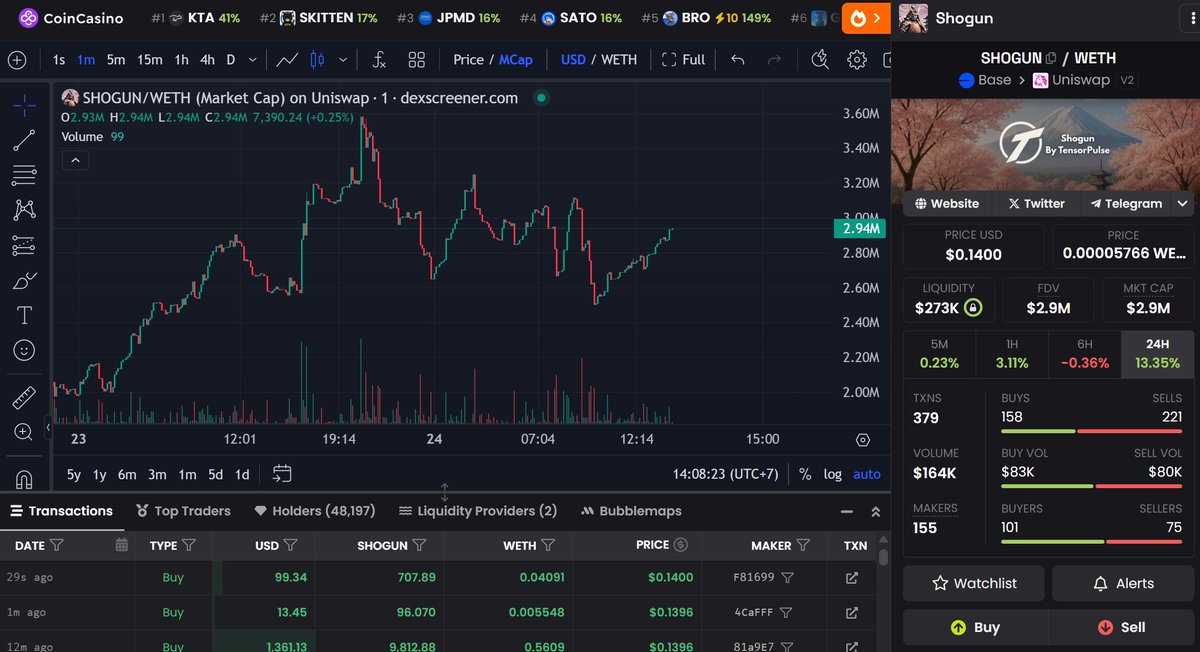Add Shogun to Watchlist

pyautogui.click(x=974, y=583)
